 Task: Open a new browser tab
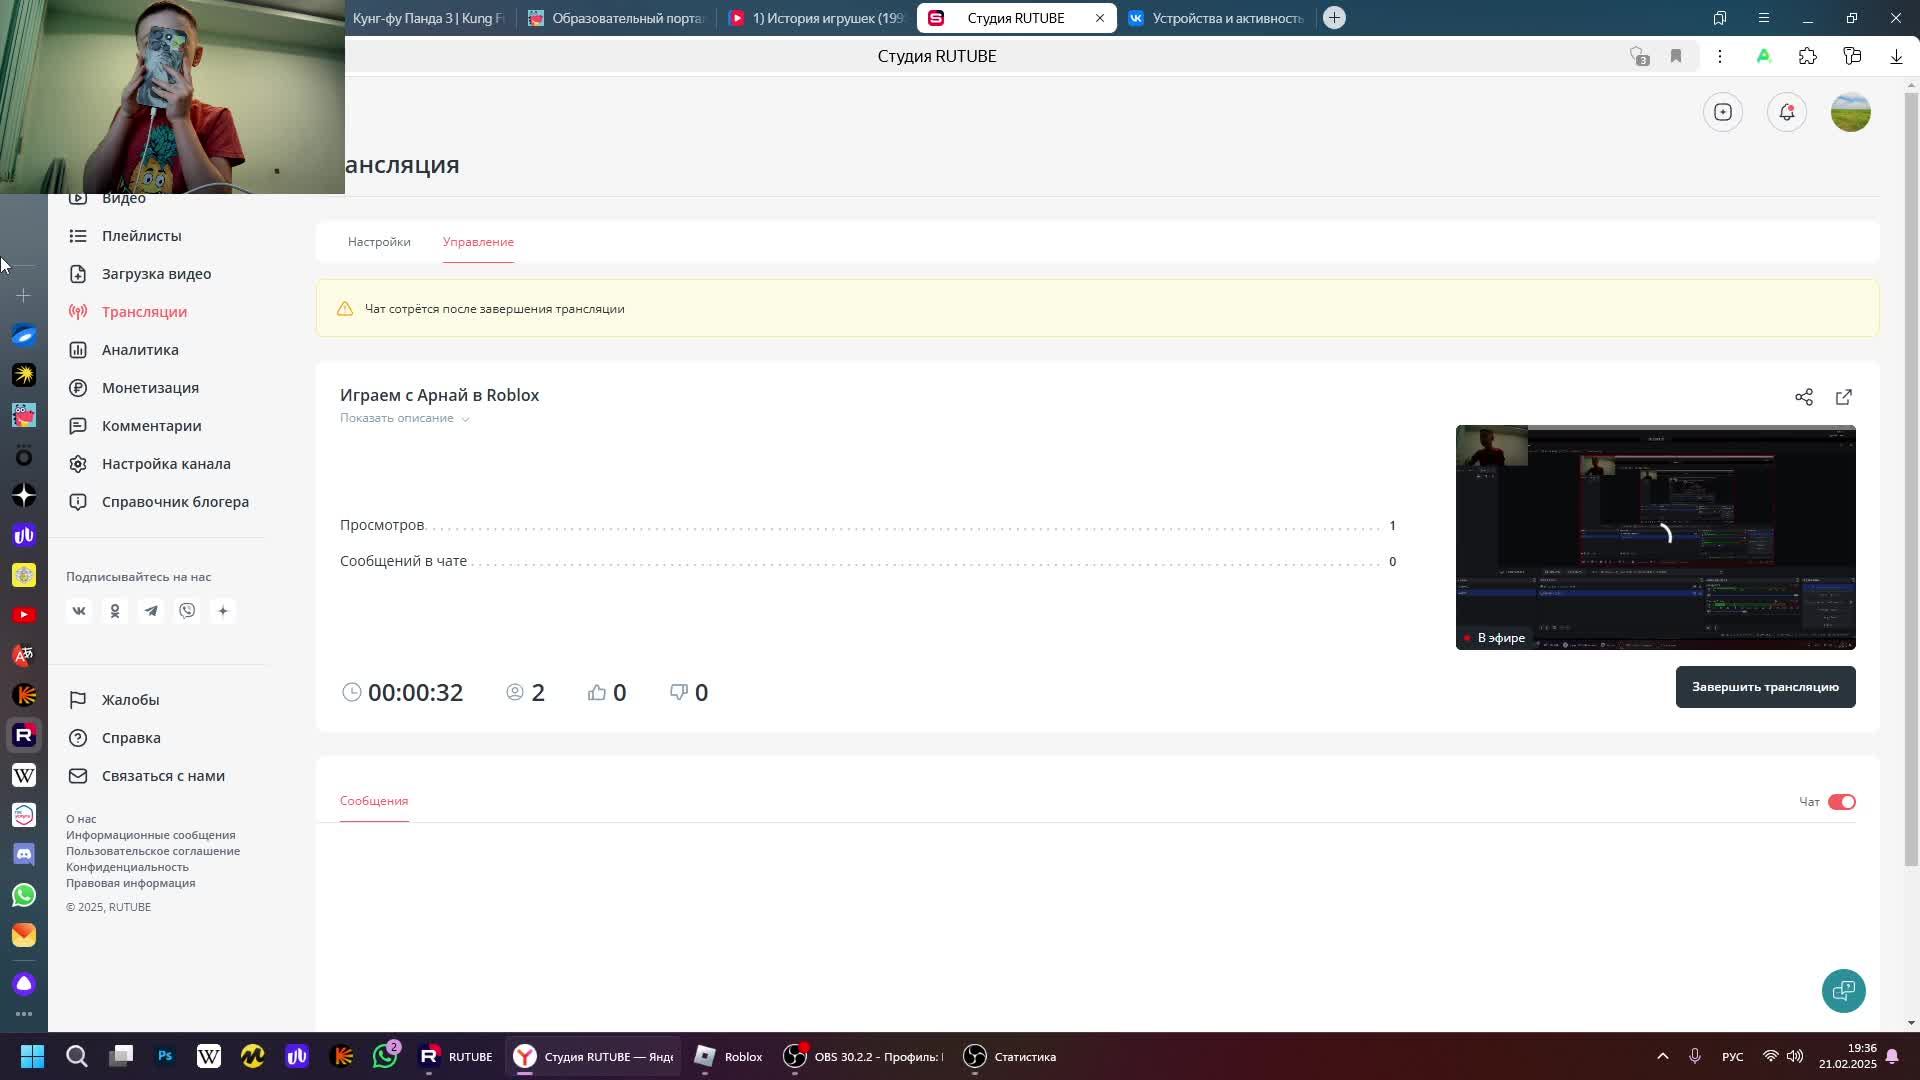pos(1334,18)
